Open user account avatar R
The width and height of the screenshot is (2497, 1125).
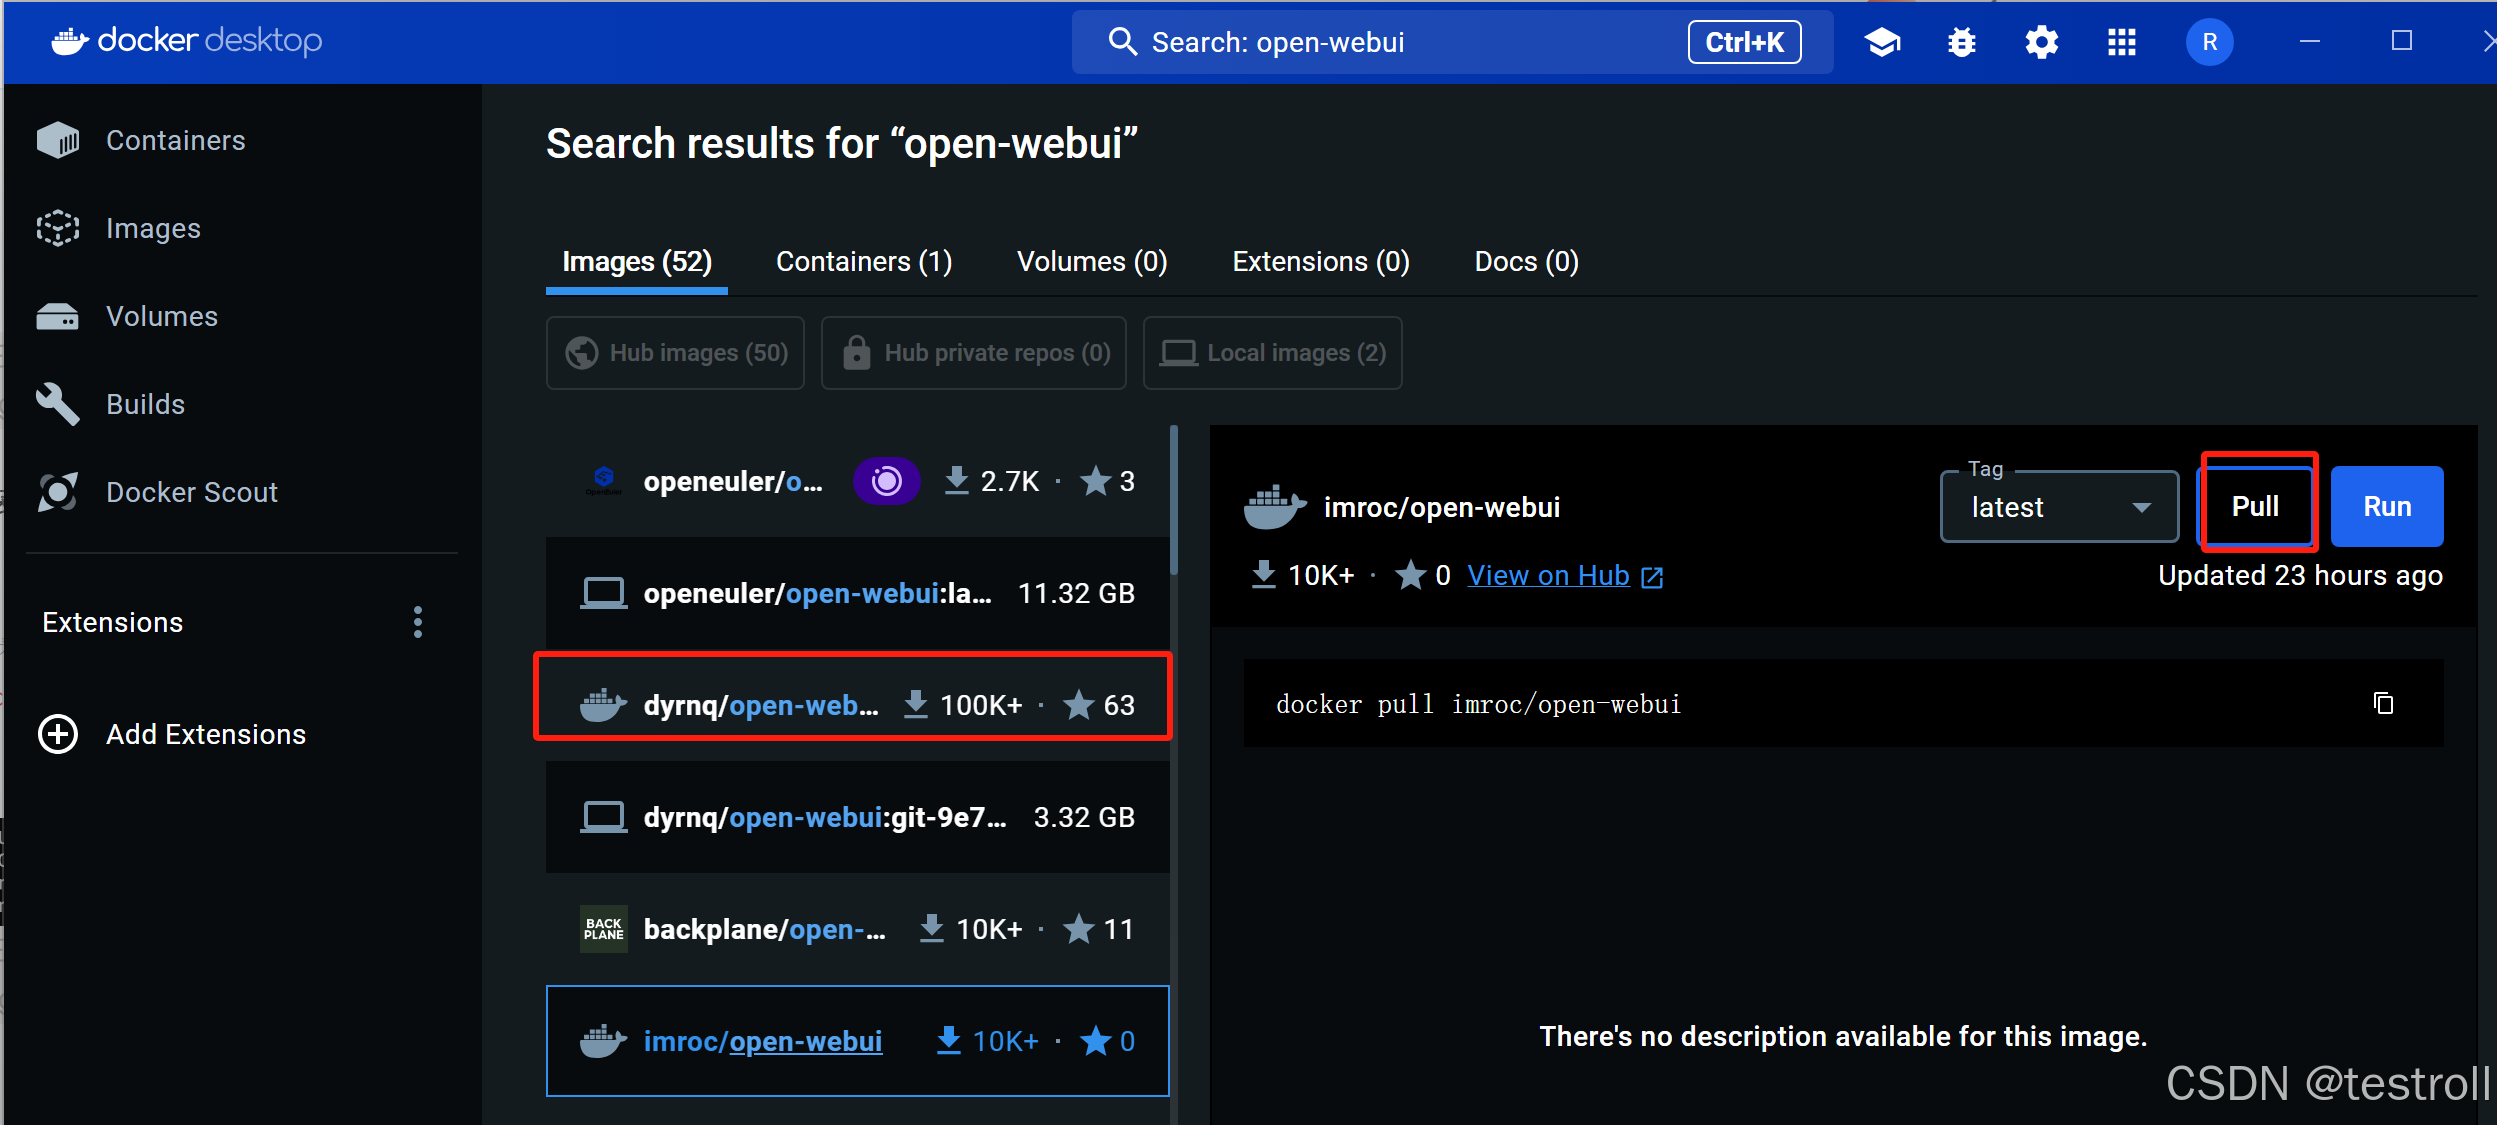click(x=2209, y=42)
